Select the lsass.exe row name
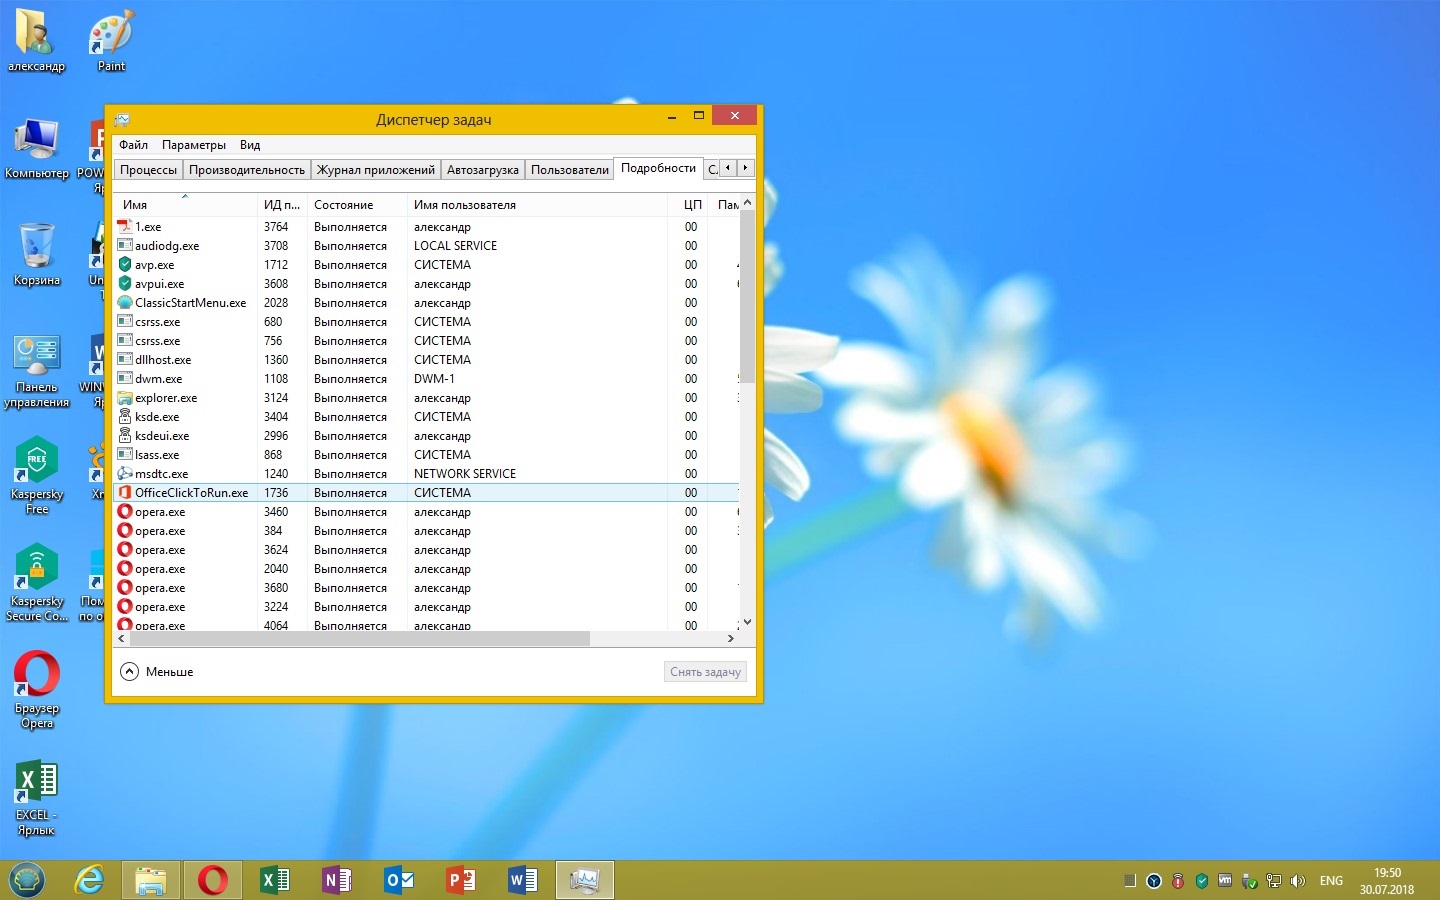Screen dimensions: 1440x900 click(x=157, y=455)
